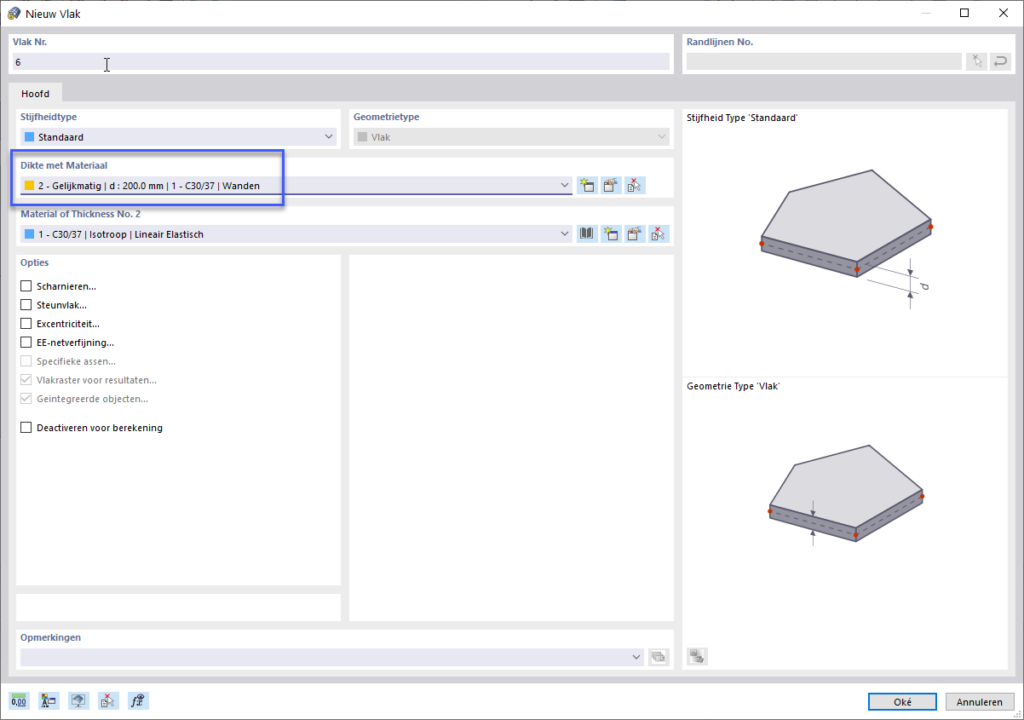The width and height of the screenshot is (1024, 720).
Task: Open the material library book icon
Action: point(587,234)
